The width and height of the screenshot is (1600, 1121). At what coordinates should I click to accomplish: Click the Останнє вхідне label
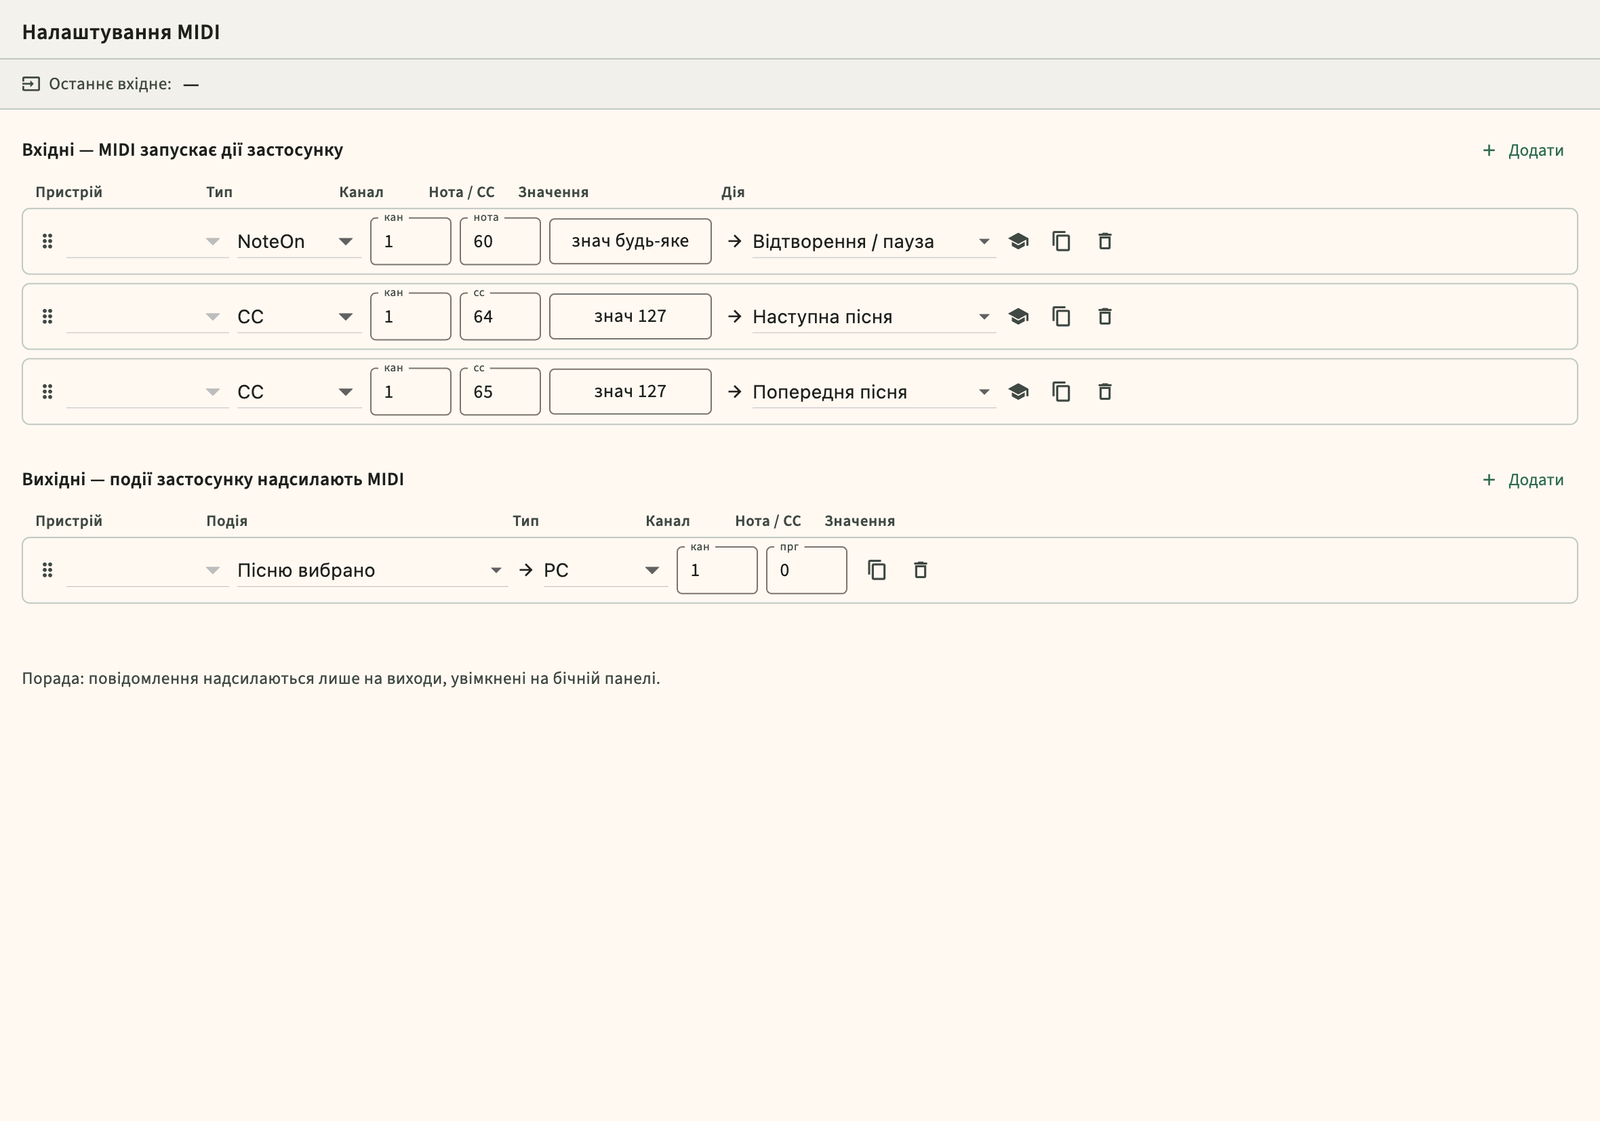click(110, 84)
